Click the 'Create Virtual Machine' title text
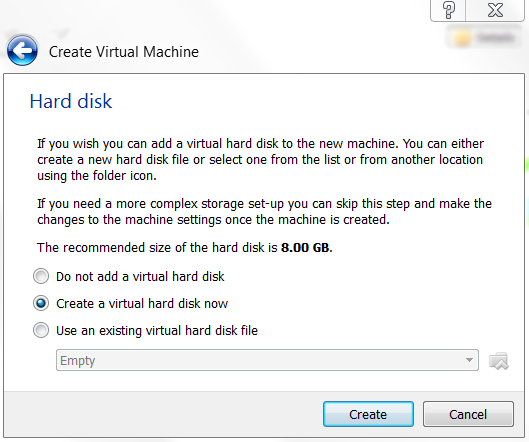 (124, 52)
